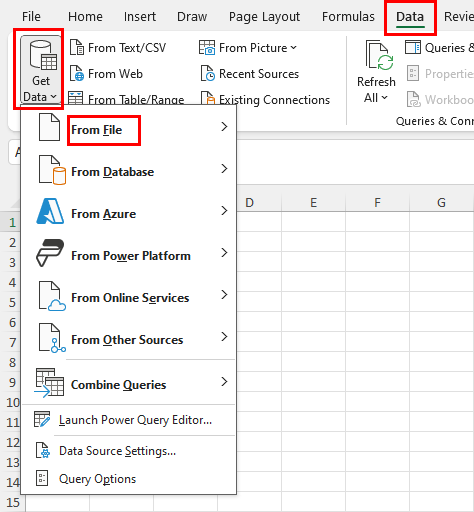Open Data Source Settings
Image resolution: width=474 pixels, height=512 pixels.
click(x=129, y=451)
